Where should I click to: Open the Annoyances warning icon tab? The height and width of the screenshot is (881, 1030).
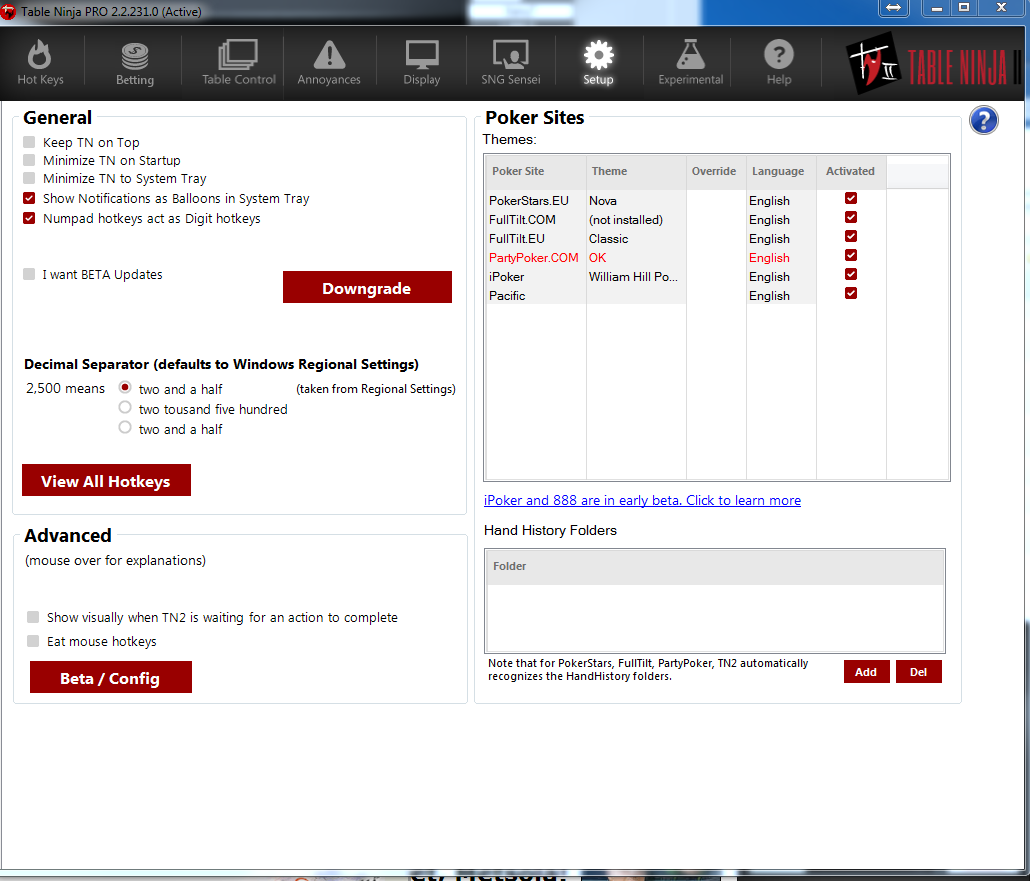pos(328,63)
